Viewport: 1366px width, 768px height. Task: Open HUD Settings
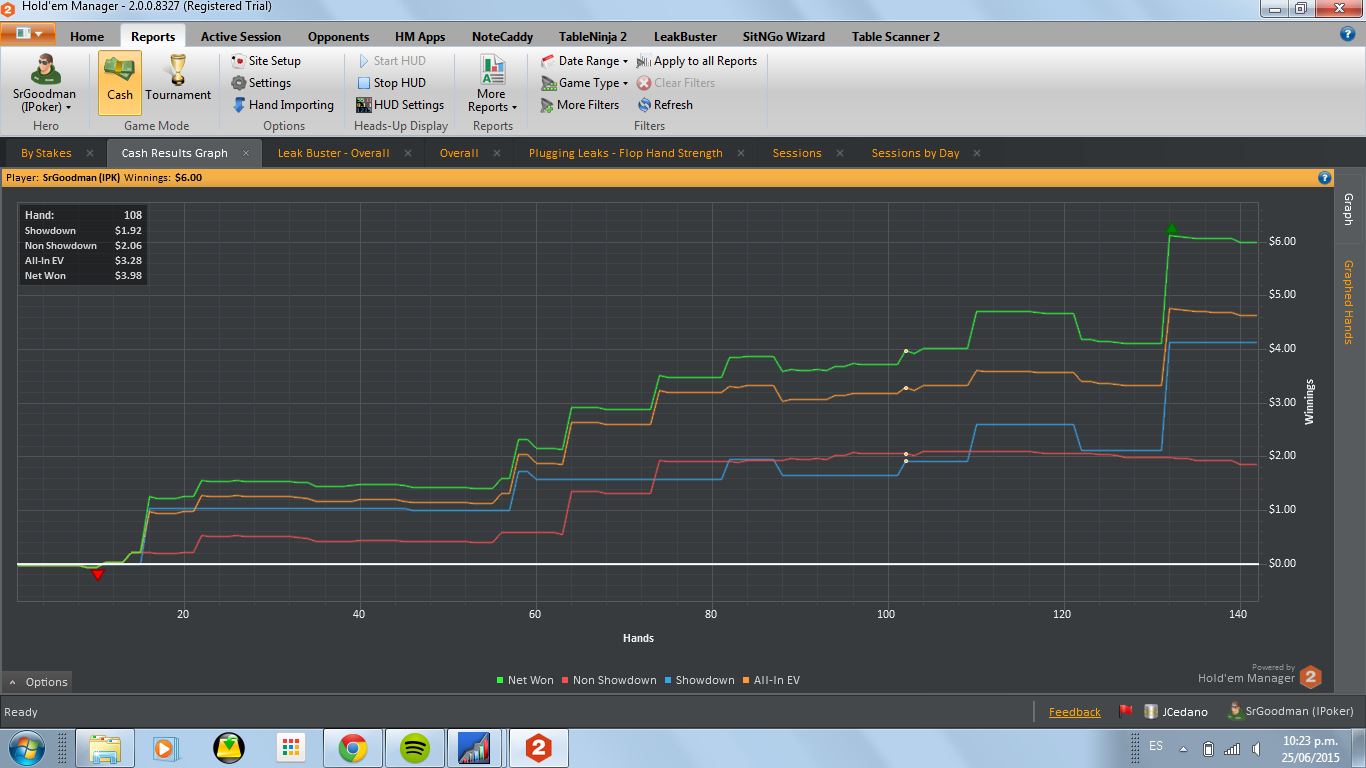point(400,105)
